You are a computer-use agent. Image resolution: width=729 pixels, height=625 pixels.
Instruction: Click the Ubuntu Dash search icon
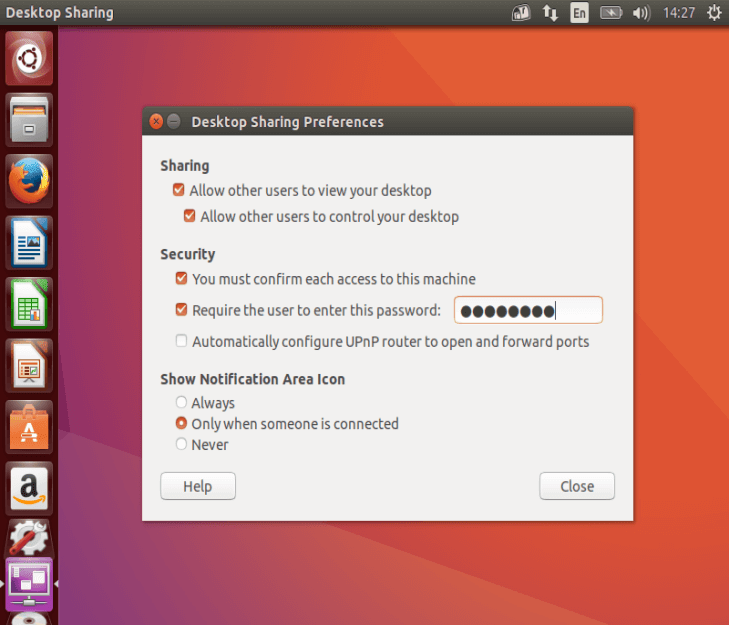(29, 59)
